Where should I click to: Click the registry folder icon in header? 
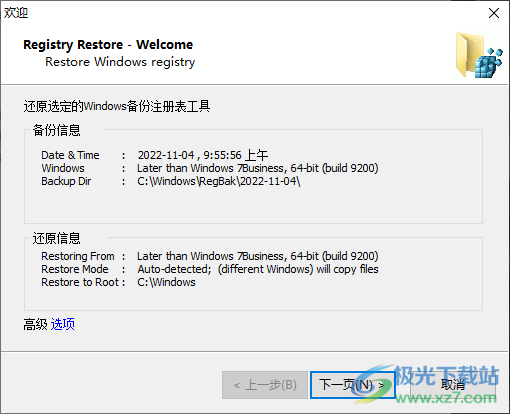(479, 55)
